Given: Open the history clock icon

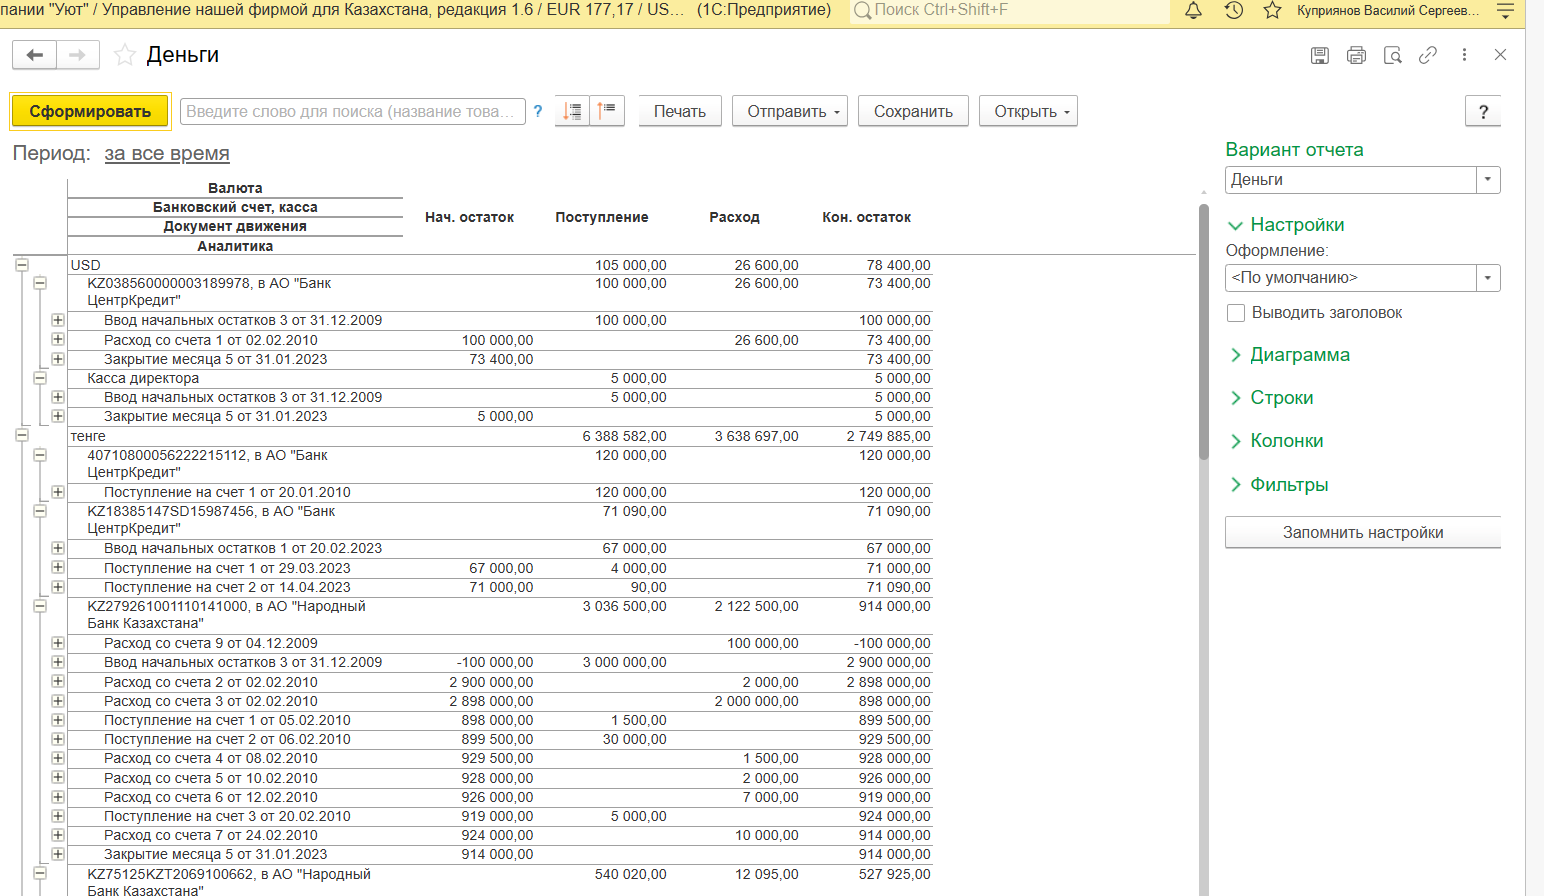Looking at the screenshot, I should pyautogui.click(x=1234, y=11).
